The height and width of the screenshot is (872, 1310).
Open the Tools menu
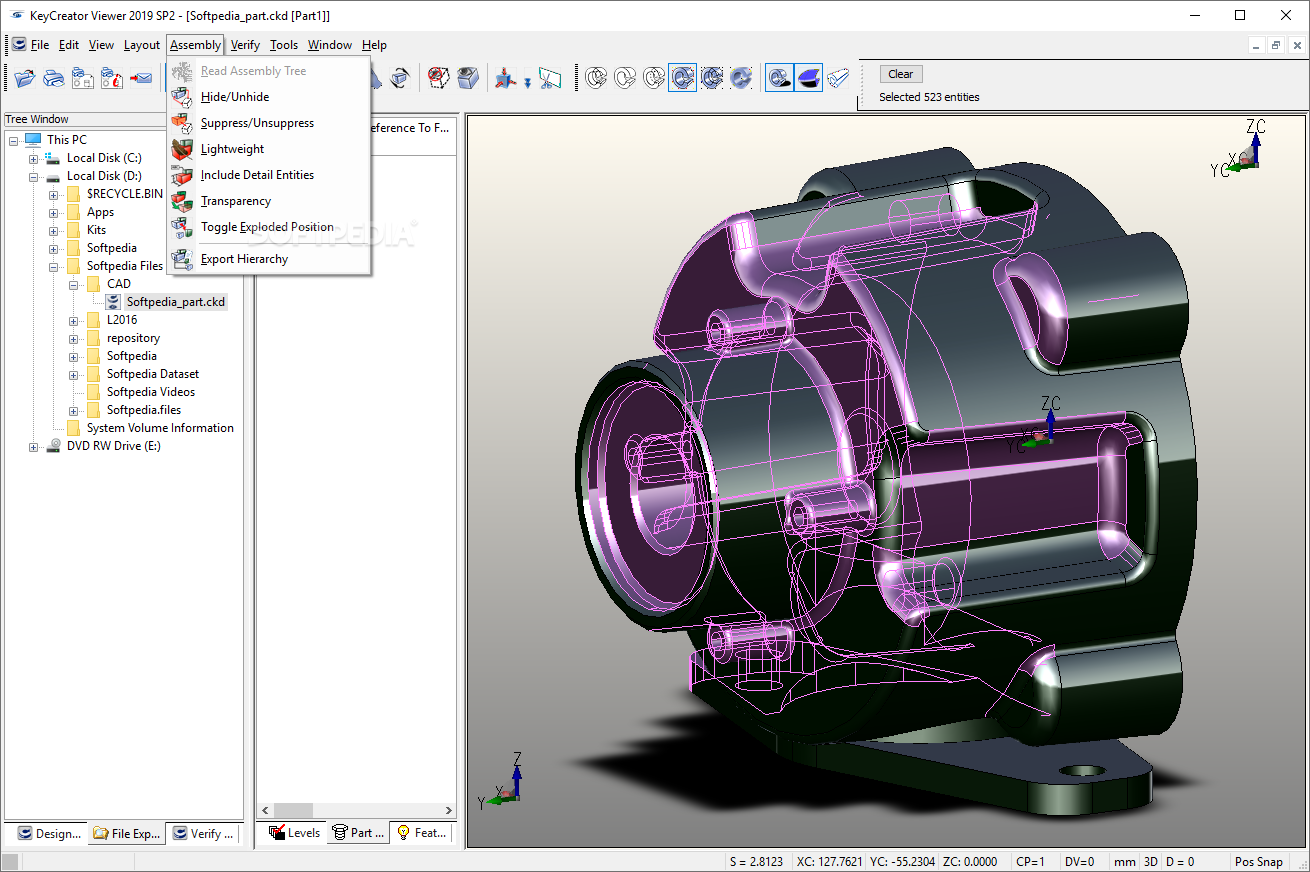coord(284,45)
